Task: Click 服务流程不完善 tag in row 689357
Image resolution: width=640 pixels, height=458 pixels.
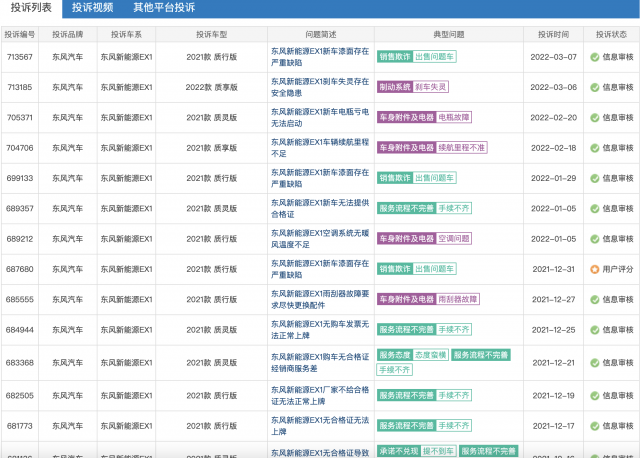Action: 407,209
